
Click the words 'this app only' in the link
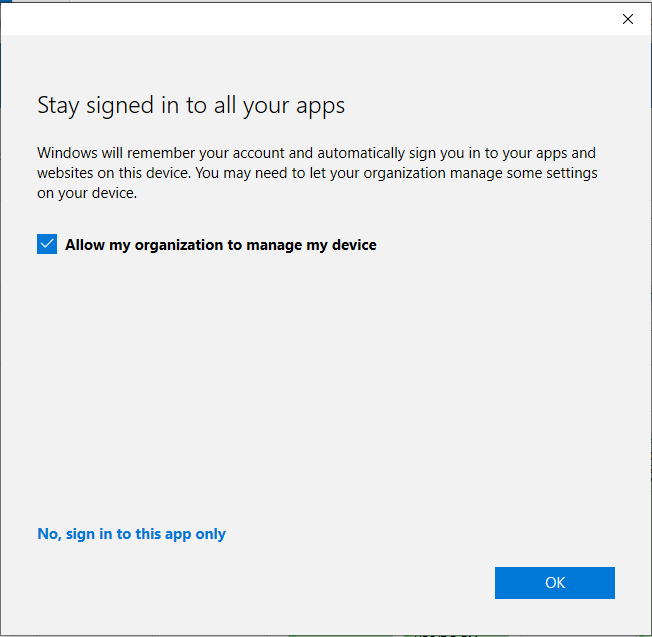pos(180,534)
